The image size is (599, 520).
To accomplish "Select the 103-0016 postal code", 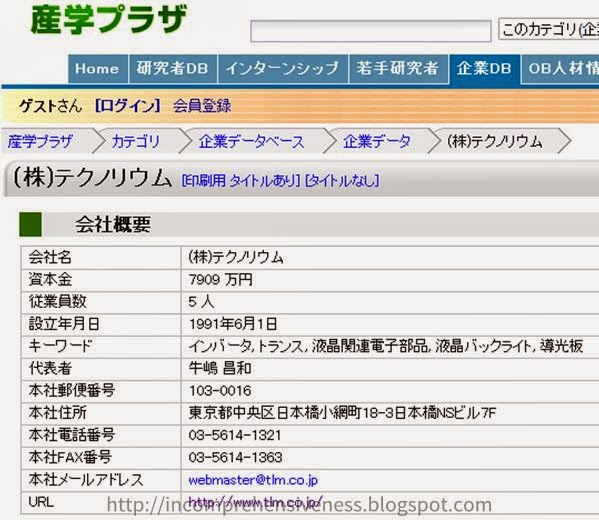I will coord(220,391).
